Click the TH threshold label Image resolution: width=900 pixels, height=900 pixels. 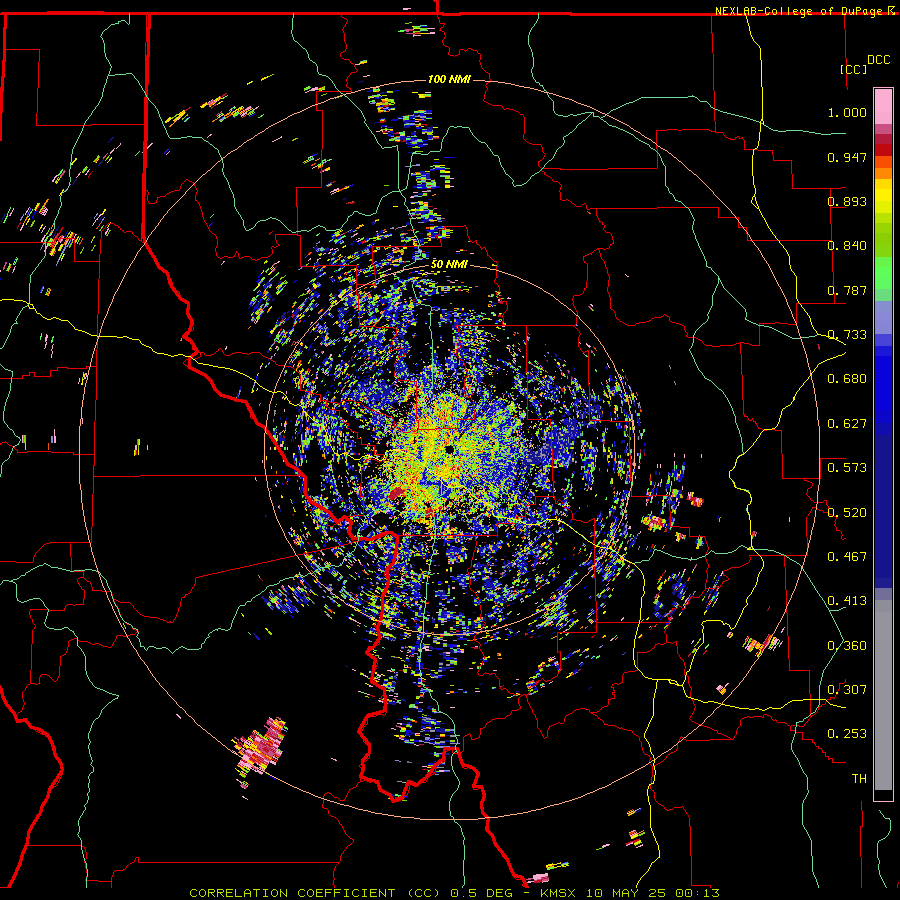(859, 779)
